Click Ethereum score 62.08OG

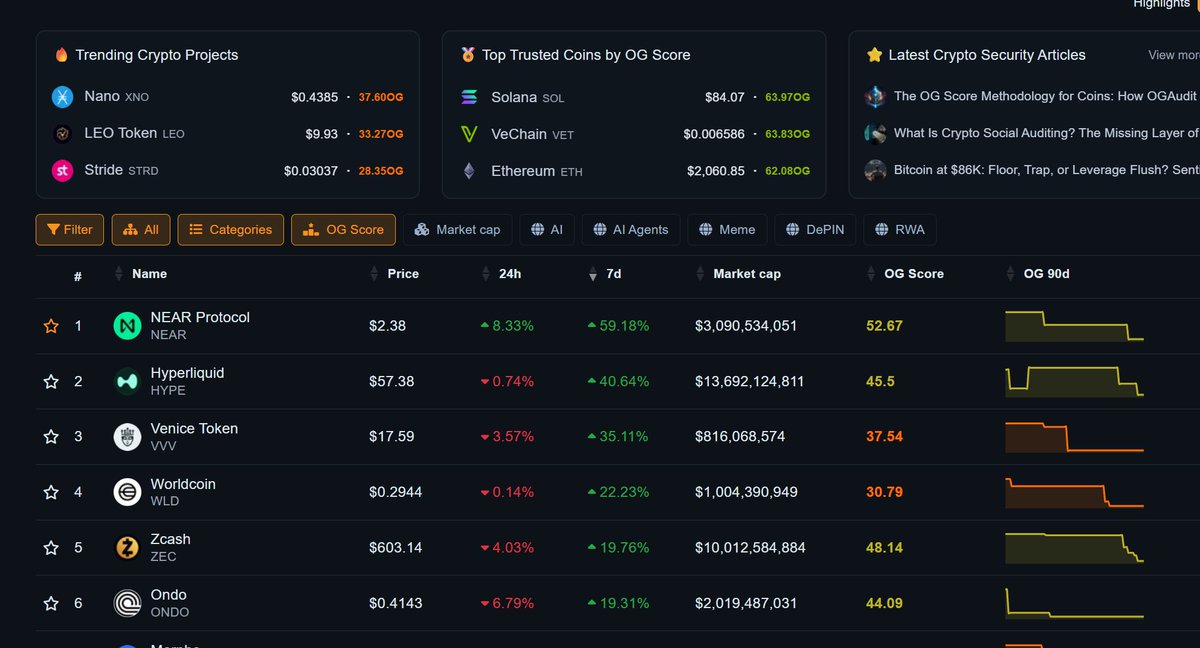click(x=787, y=171)
